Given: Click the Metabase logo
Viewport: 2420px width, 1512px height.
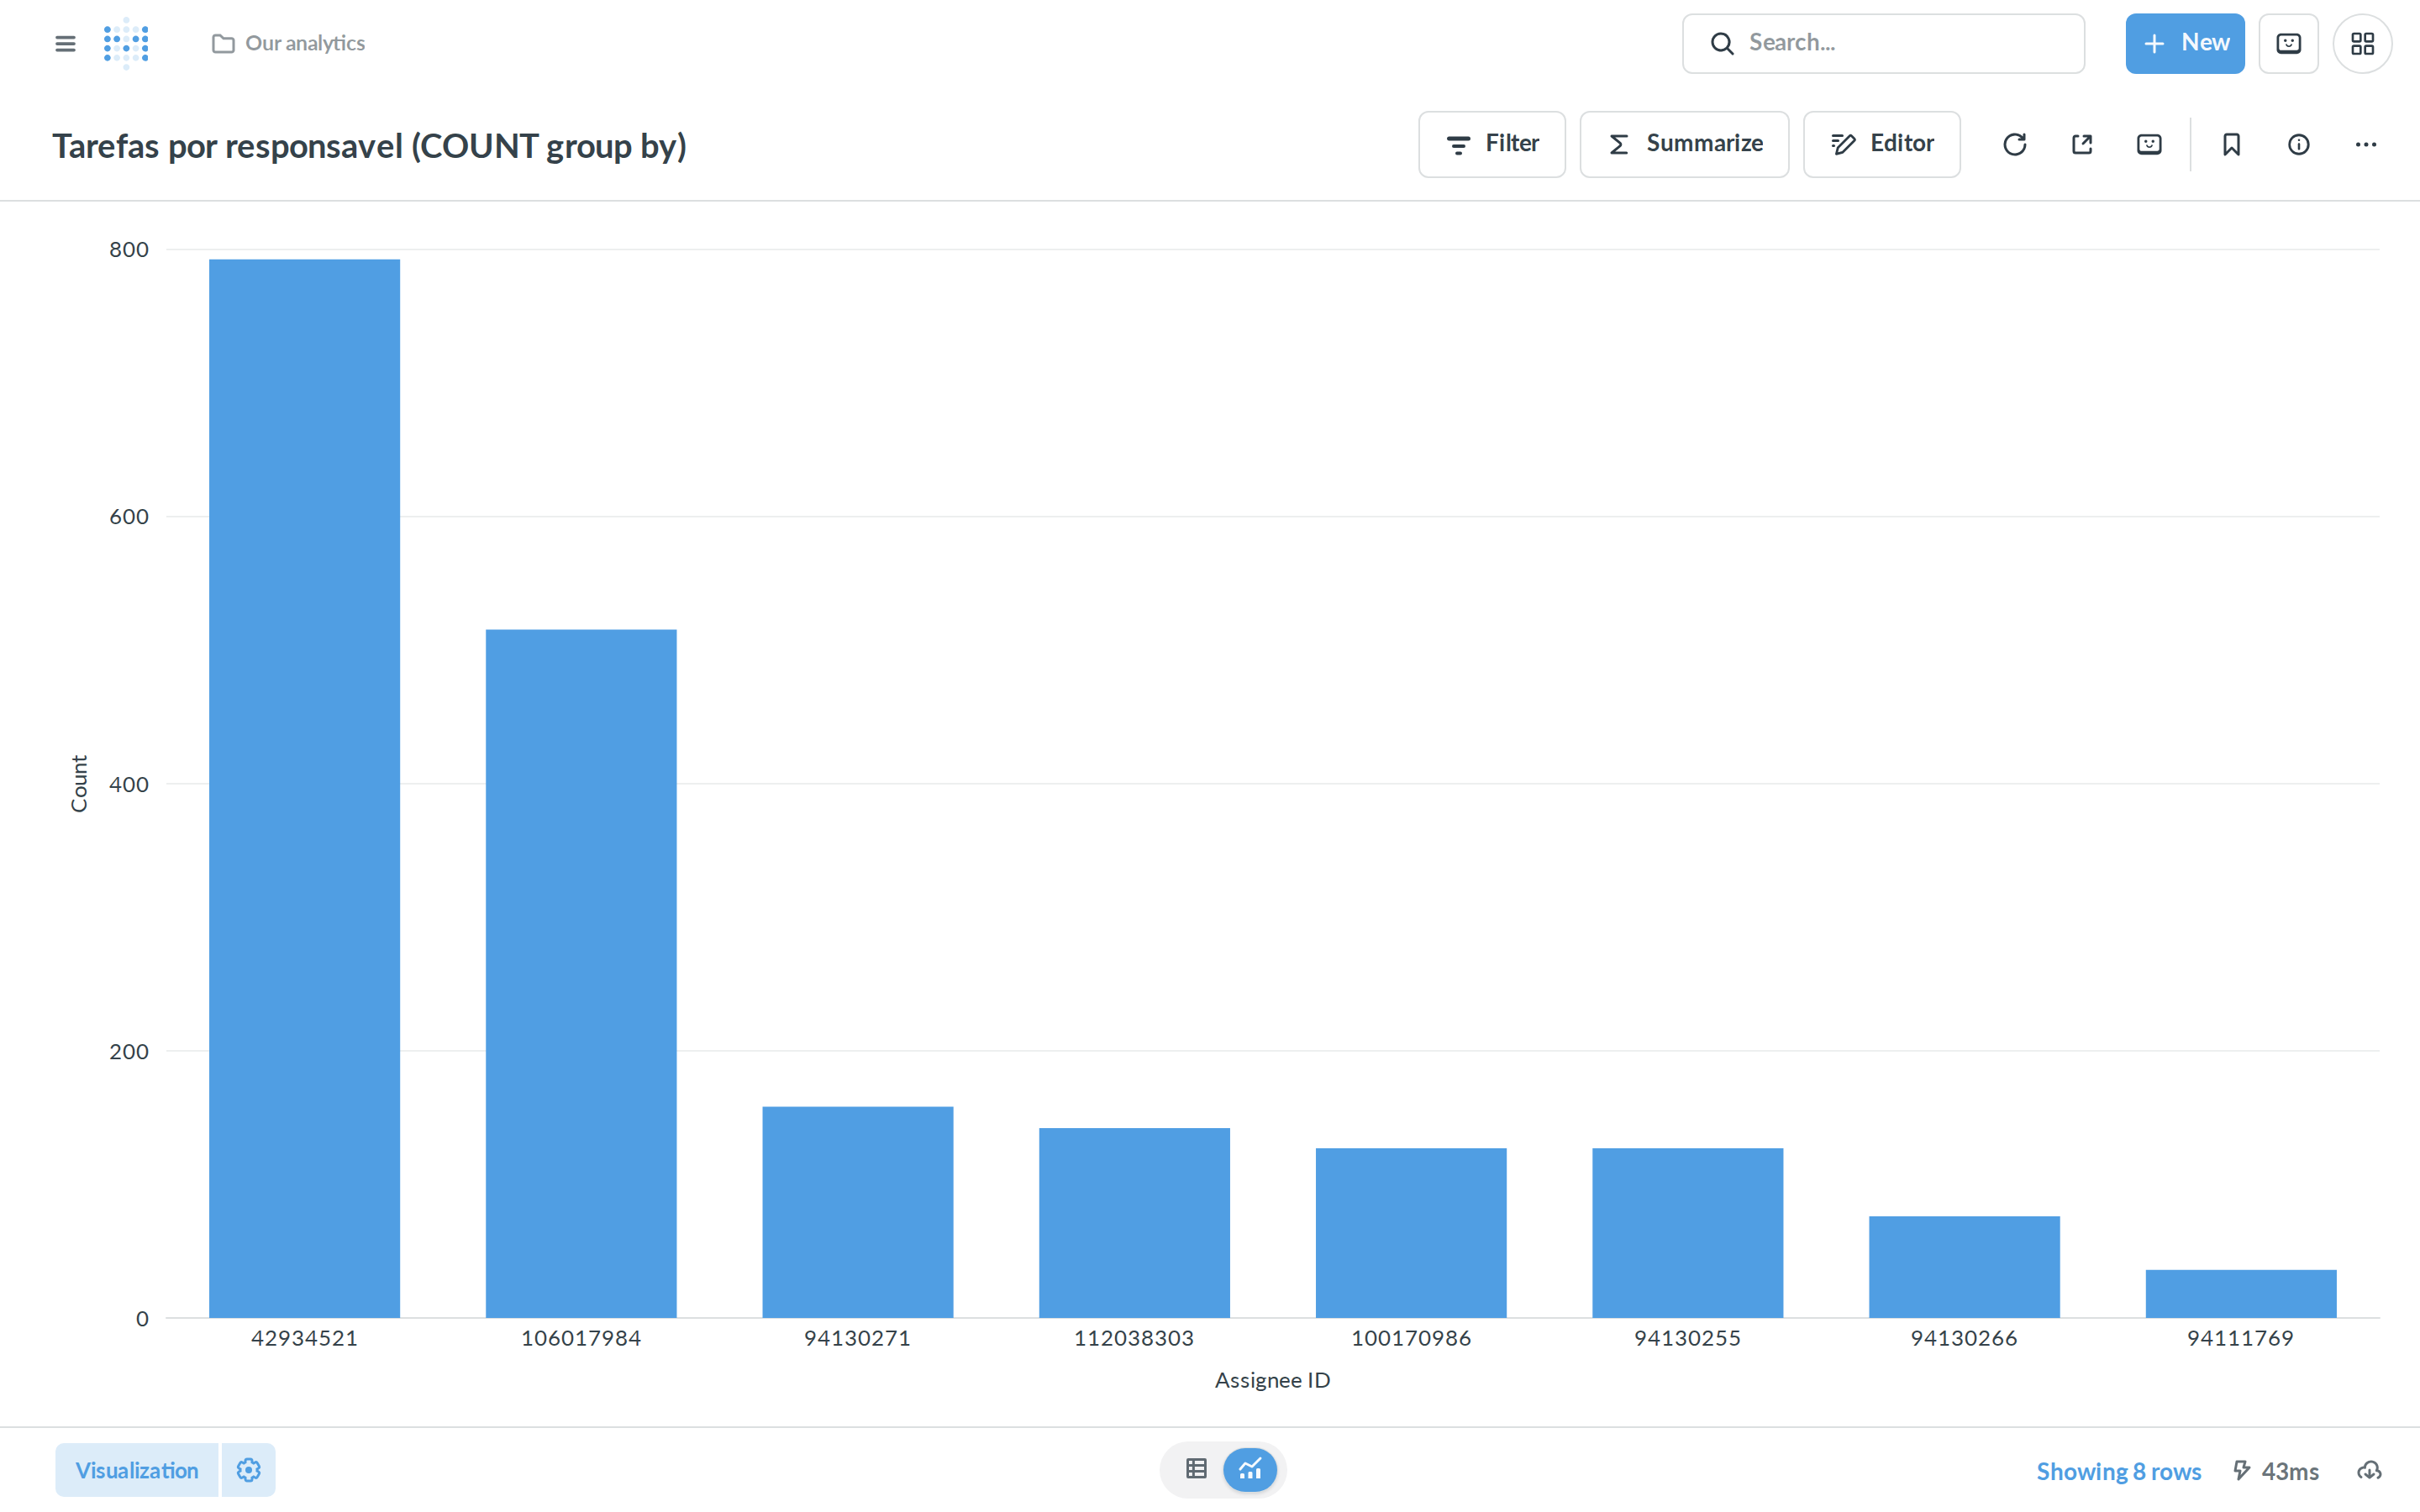Looking at the screenshot, I should (x=127, y=43).
